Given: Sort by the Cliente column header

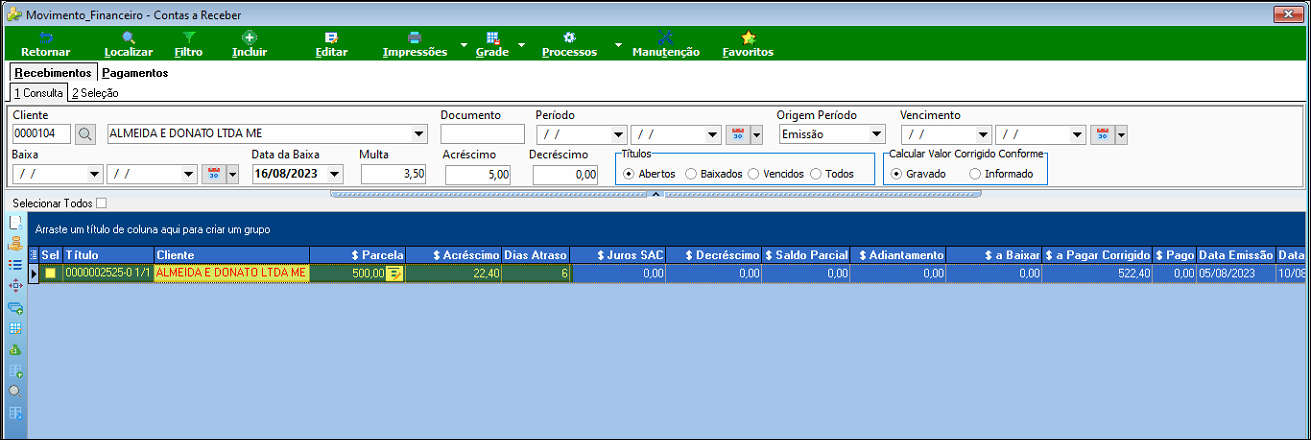Looking at the screenshot, I should (x=232, y=255).
